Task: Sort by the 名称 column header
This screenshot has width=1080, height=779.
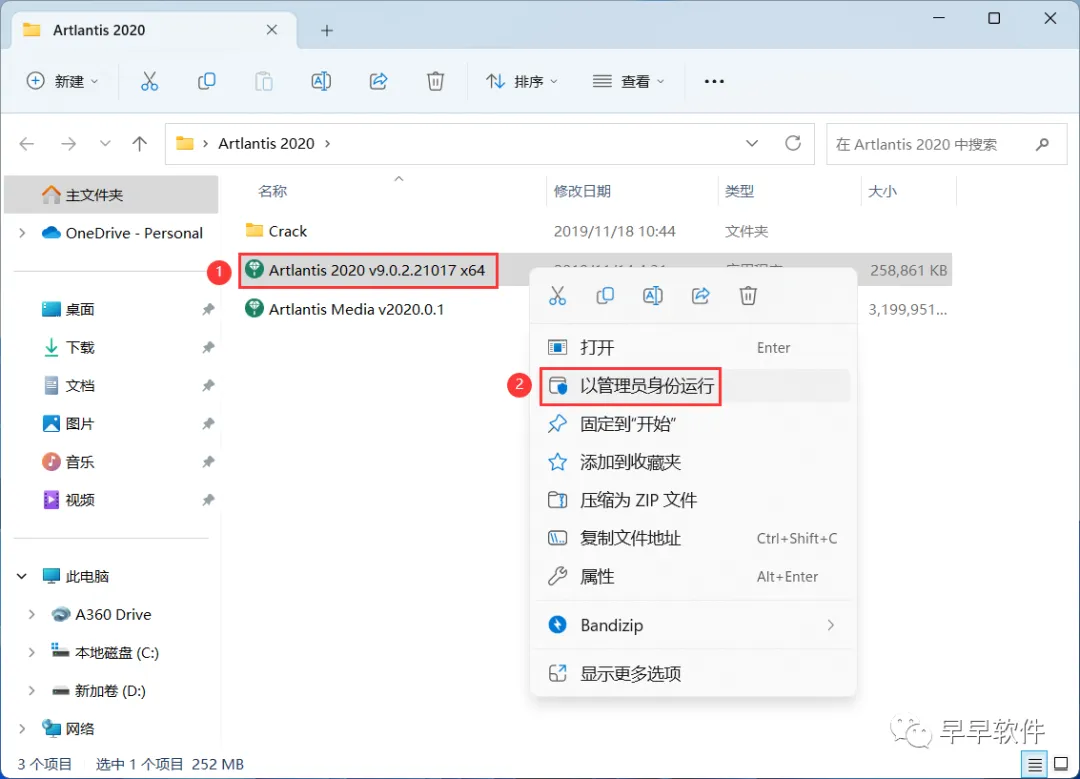Action: click(x=272, y=191)
